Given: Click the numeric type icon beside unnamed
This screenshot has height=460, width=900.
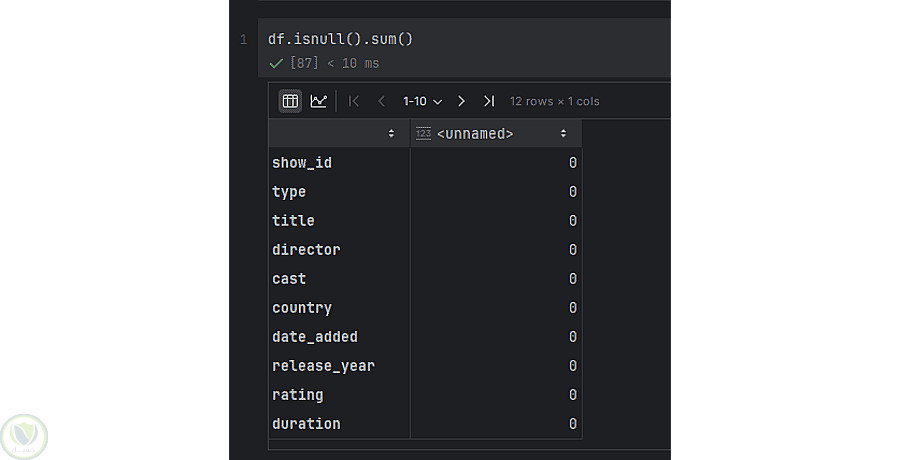Looking at the screenshot, I should [423, 133].
